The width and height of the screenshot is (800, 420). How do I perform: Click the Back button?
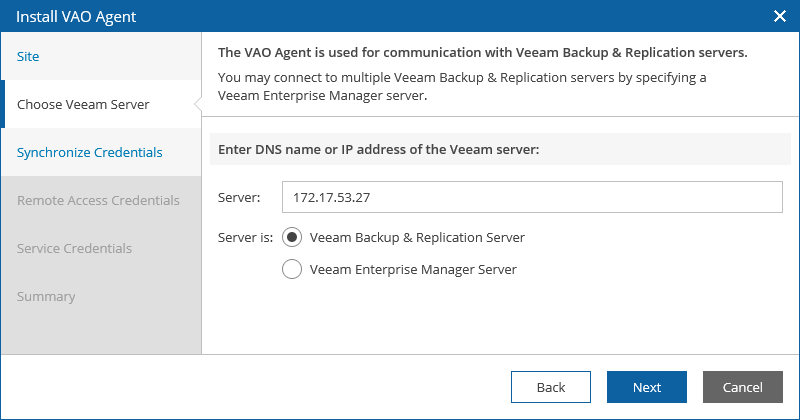551,387
